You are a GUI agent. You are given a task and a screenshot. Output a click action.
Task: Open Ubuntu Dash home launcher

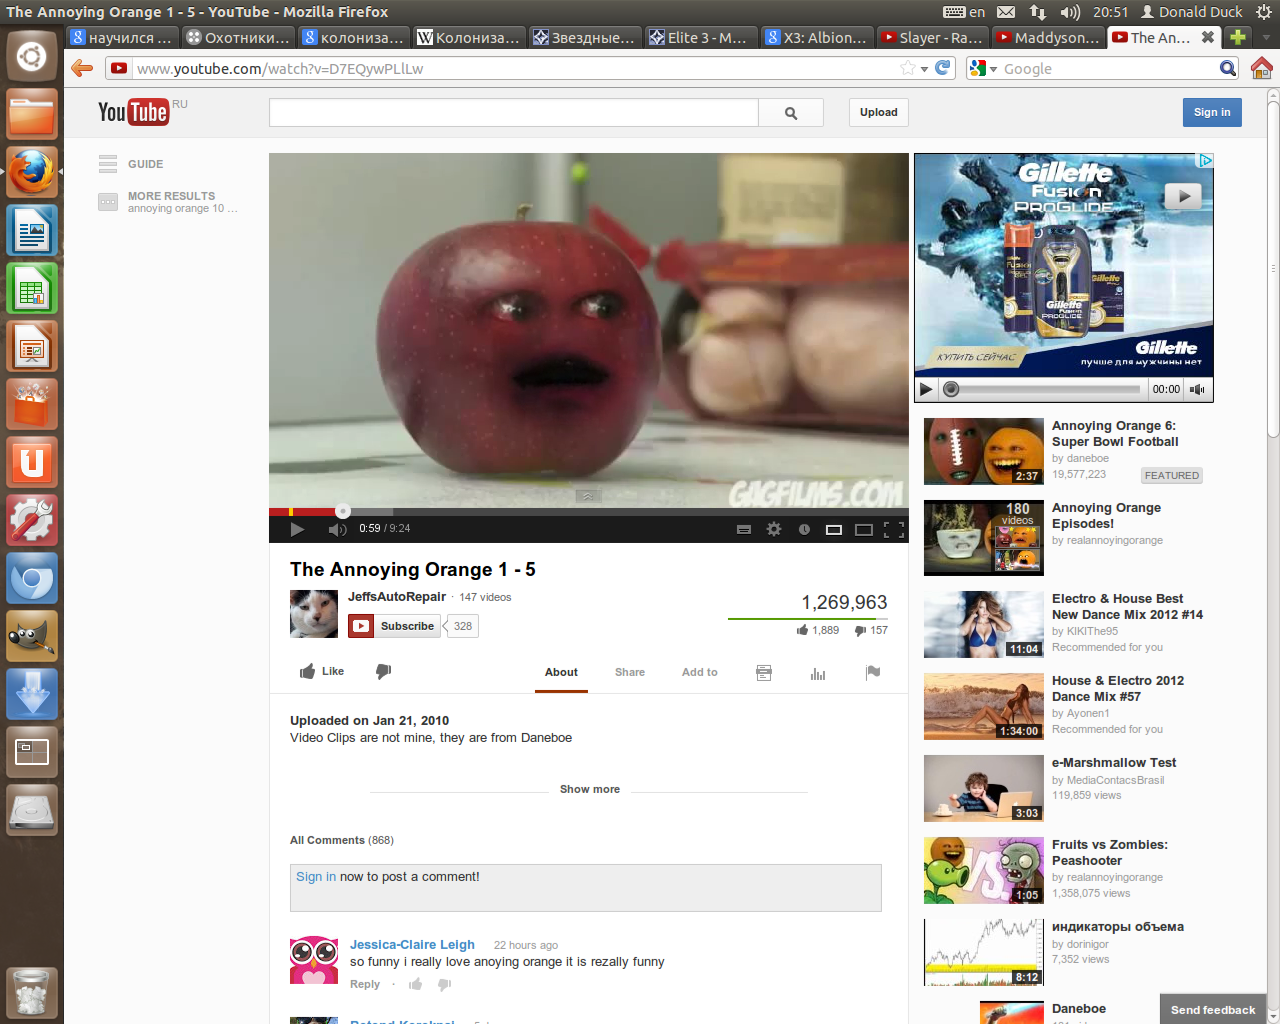[x=32, y=56]
